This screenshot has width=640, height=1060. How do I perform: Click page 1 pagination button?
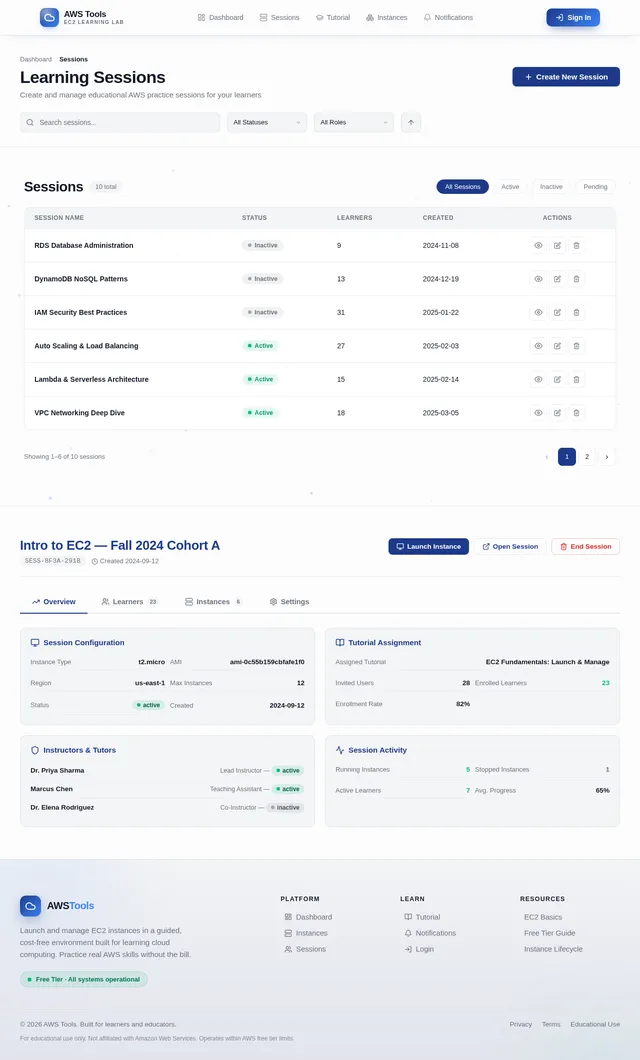point(567,457)
